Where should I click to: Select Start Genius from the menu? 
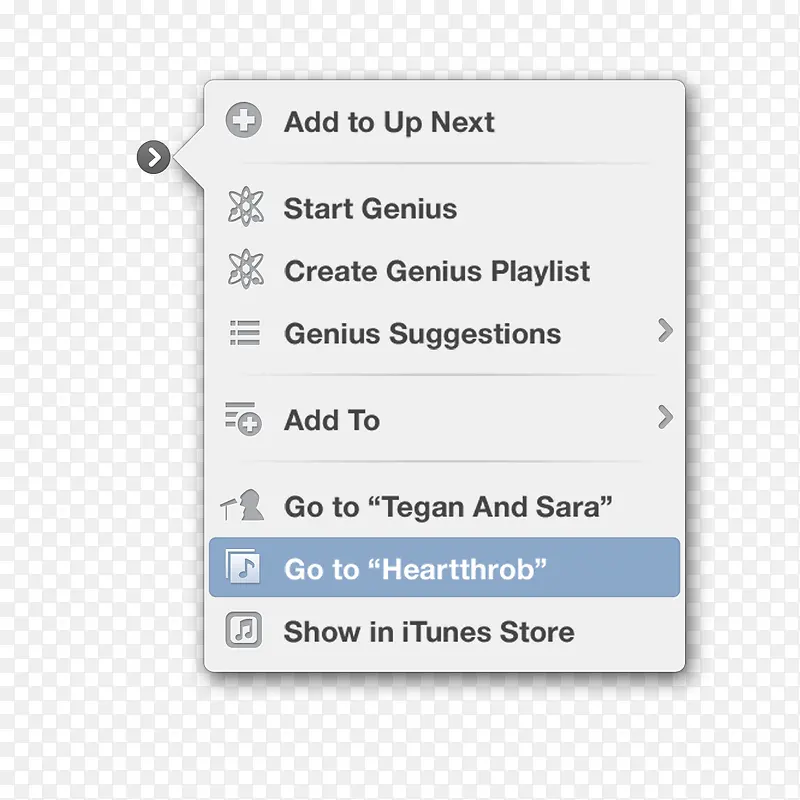(x=370, y=209)
